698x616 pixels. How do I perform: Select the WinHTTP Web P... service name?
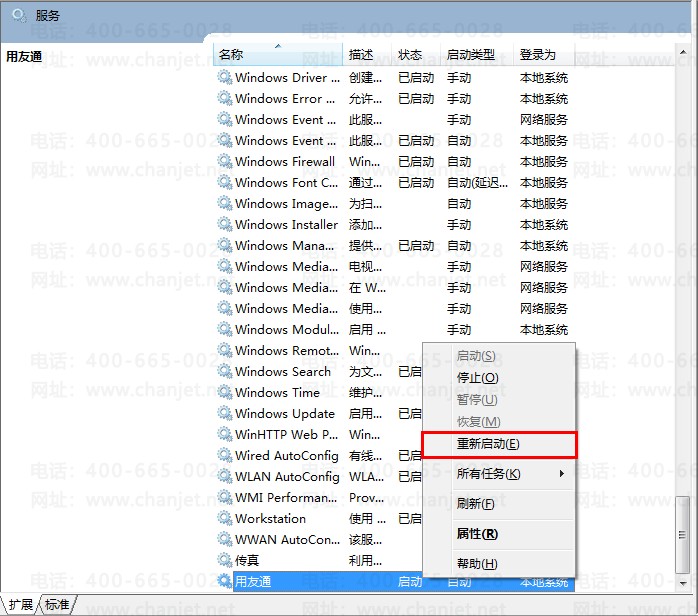click(287, 435)
